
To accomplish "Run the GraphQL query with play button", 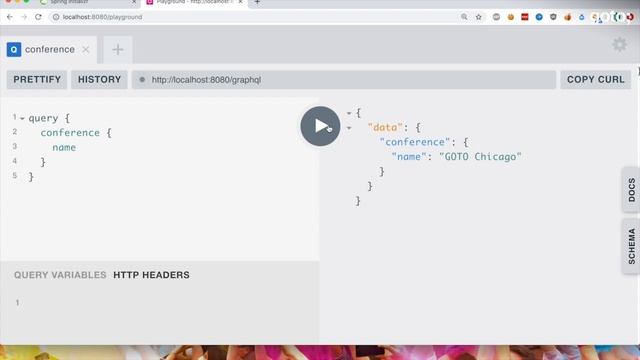I will tap(320, 126).
